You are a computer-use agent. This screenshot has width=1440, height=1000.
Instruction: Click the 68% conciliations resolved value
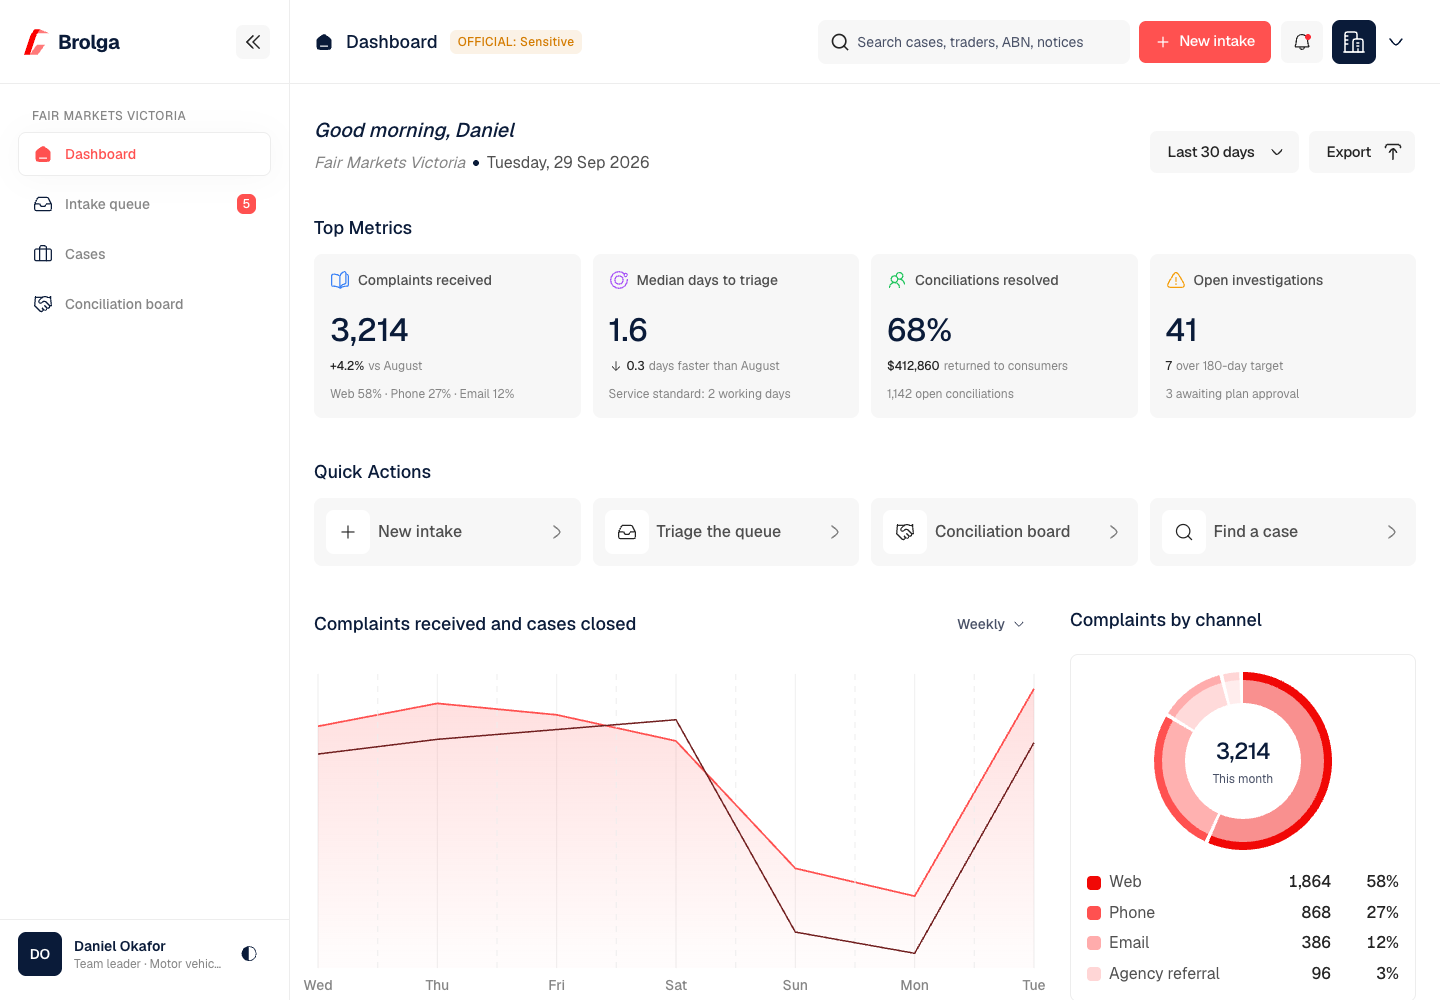919,330
